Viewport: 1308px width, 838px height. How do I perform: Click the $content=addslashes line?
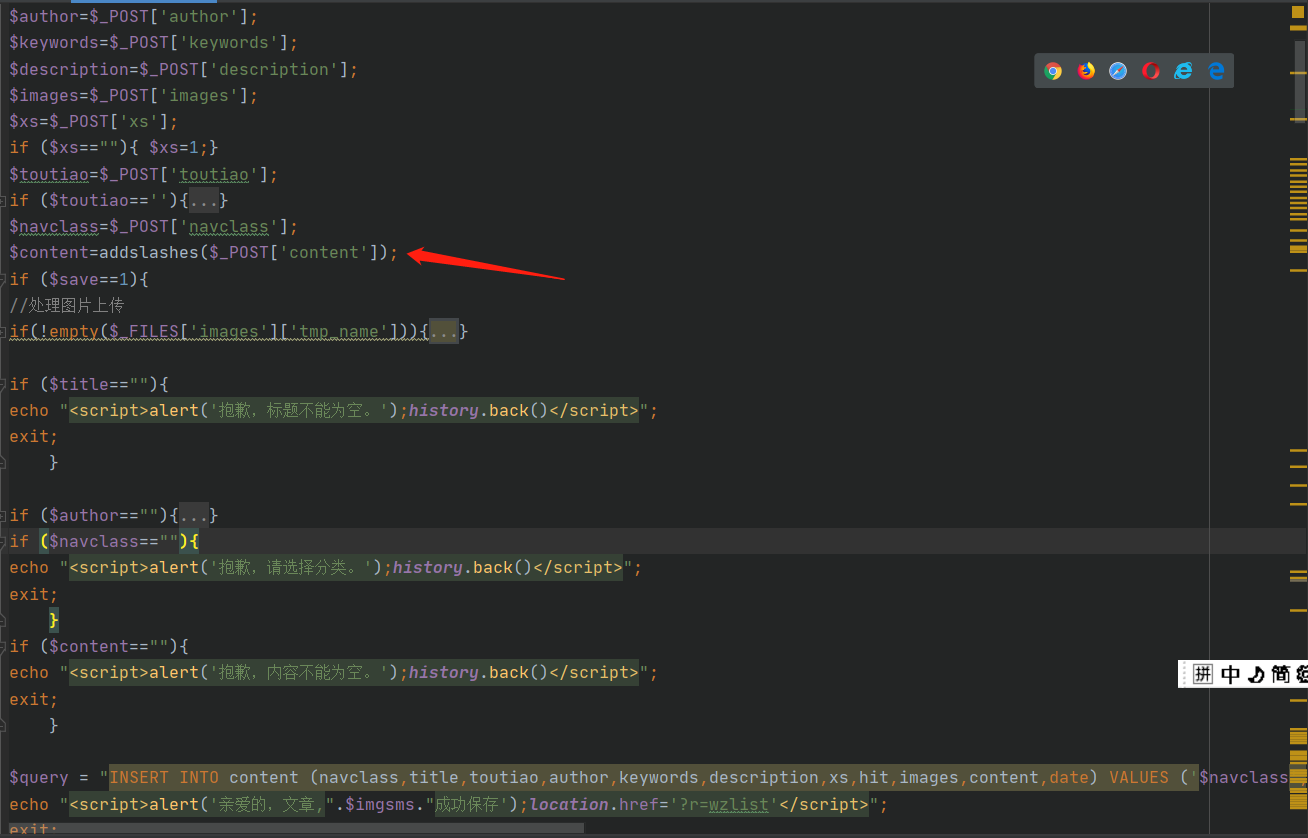[x=204, y=253]
